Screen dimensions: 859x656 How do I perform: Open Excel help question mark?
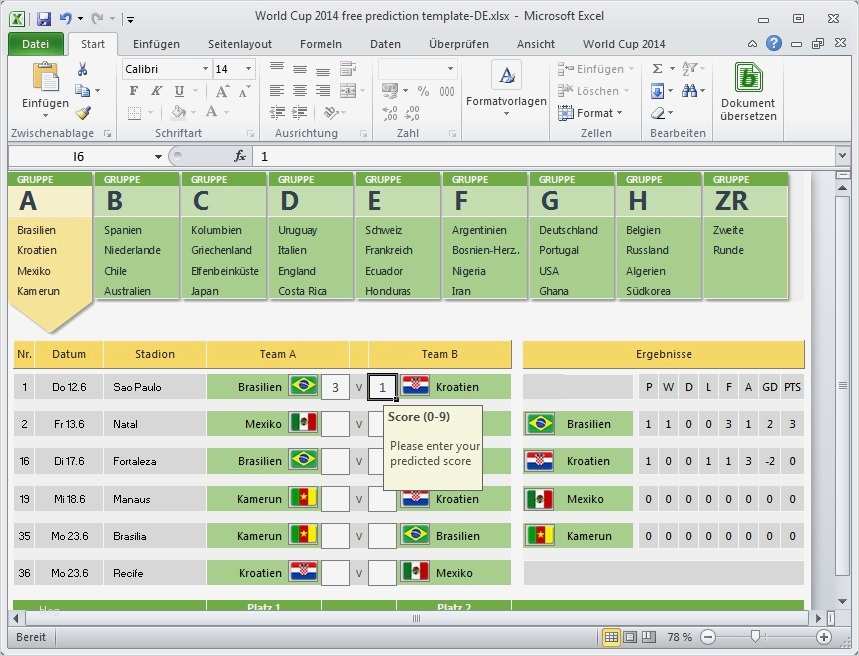774,43
